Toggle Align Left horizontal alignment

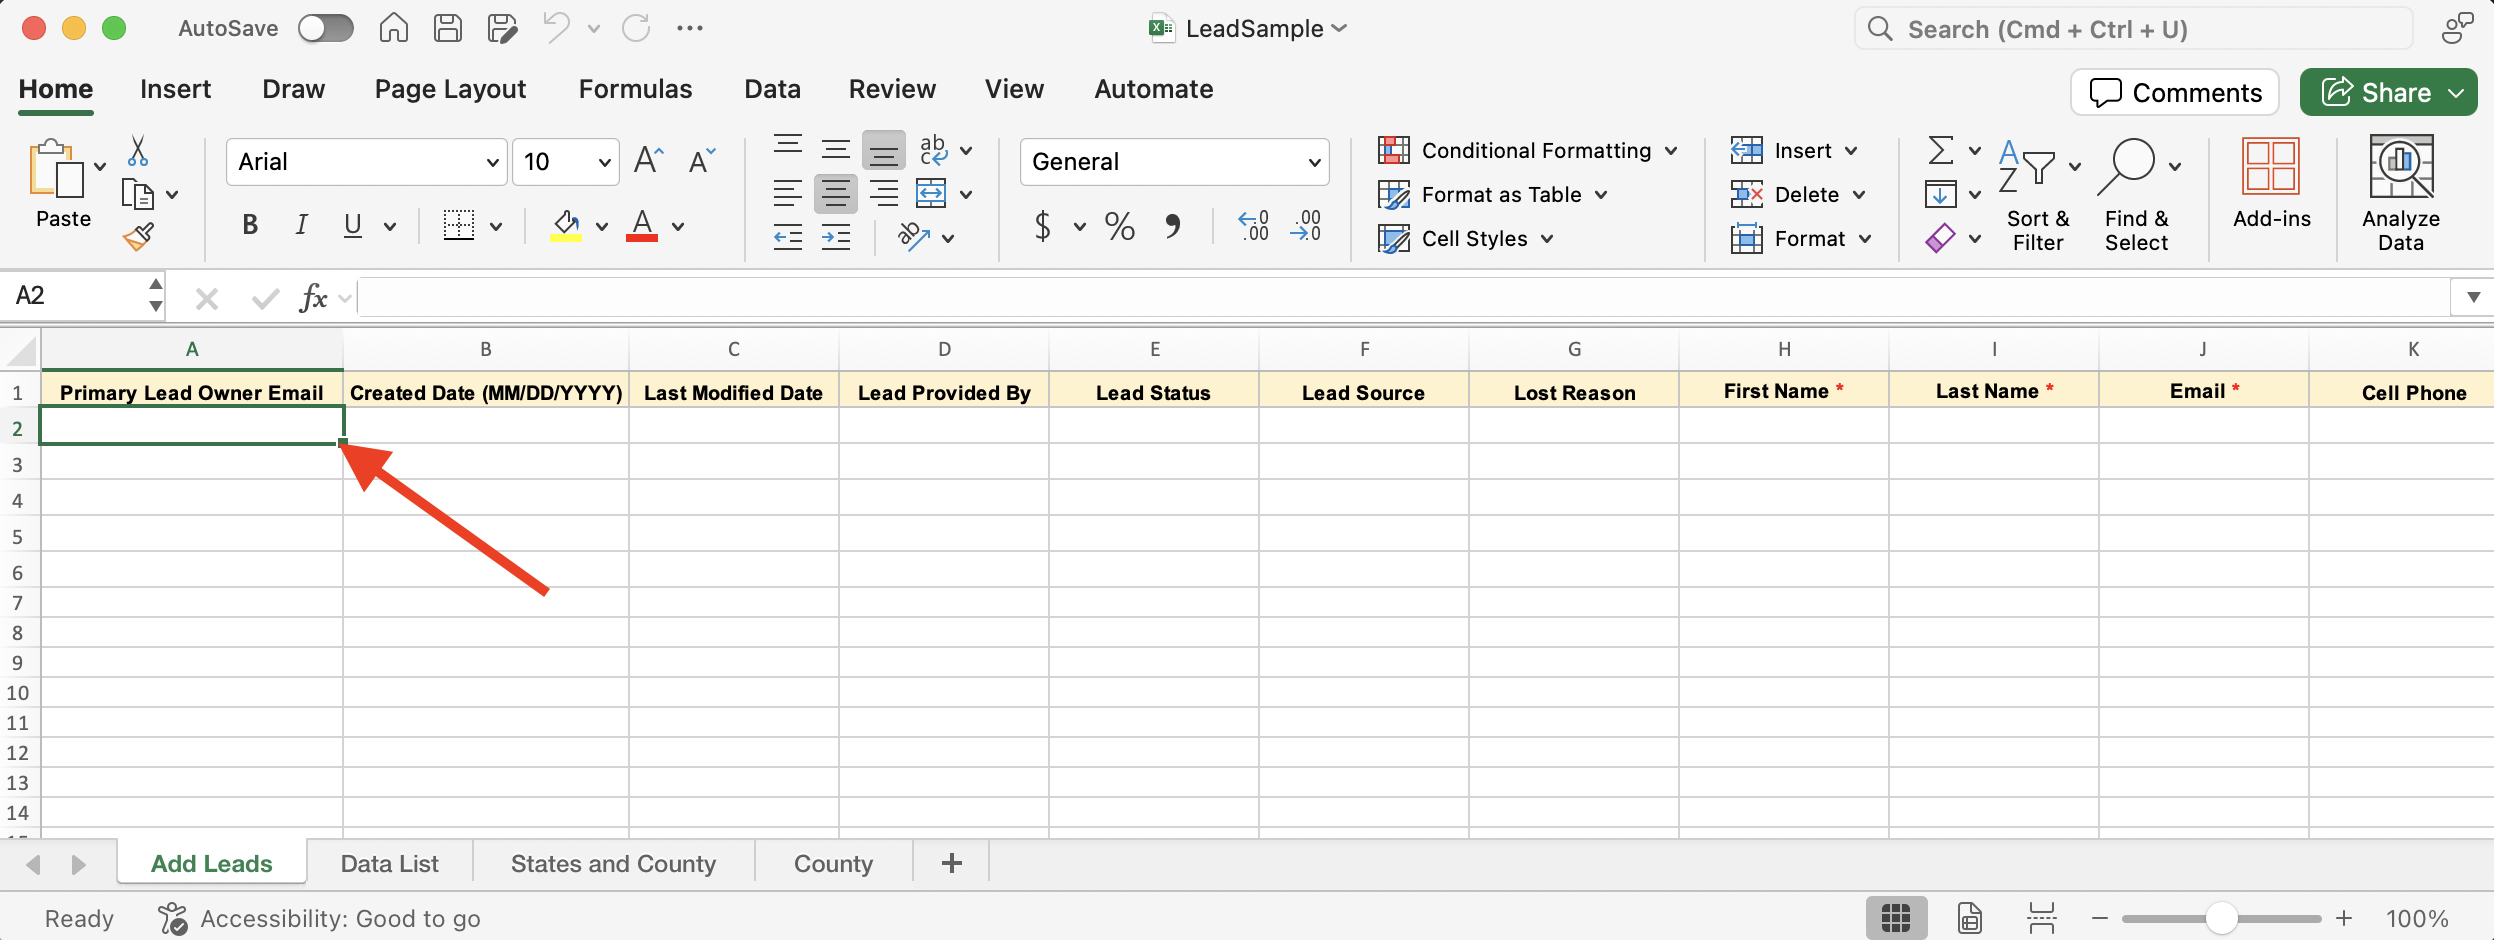coord(788,193)
